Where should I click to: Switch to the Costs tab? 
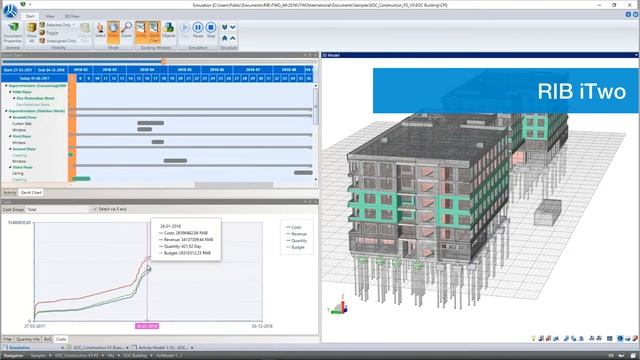61,339
